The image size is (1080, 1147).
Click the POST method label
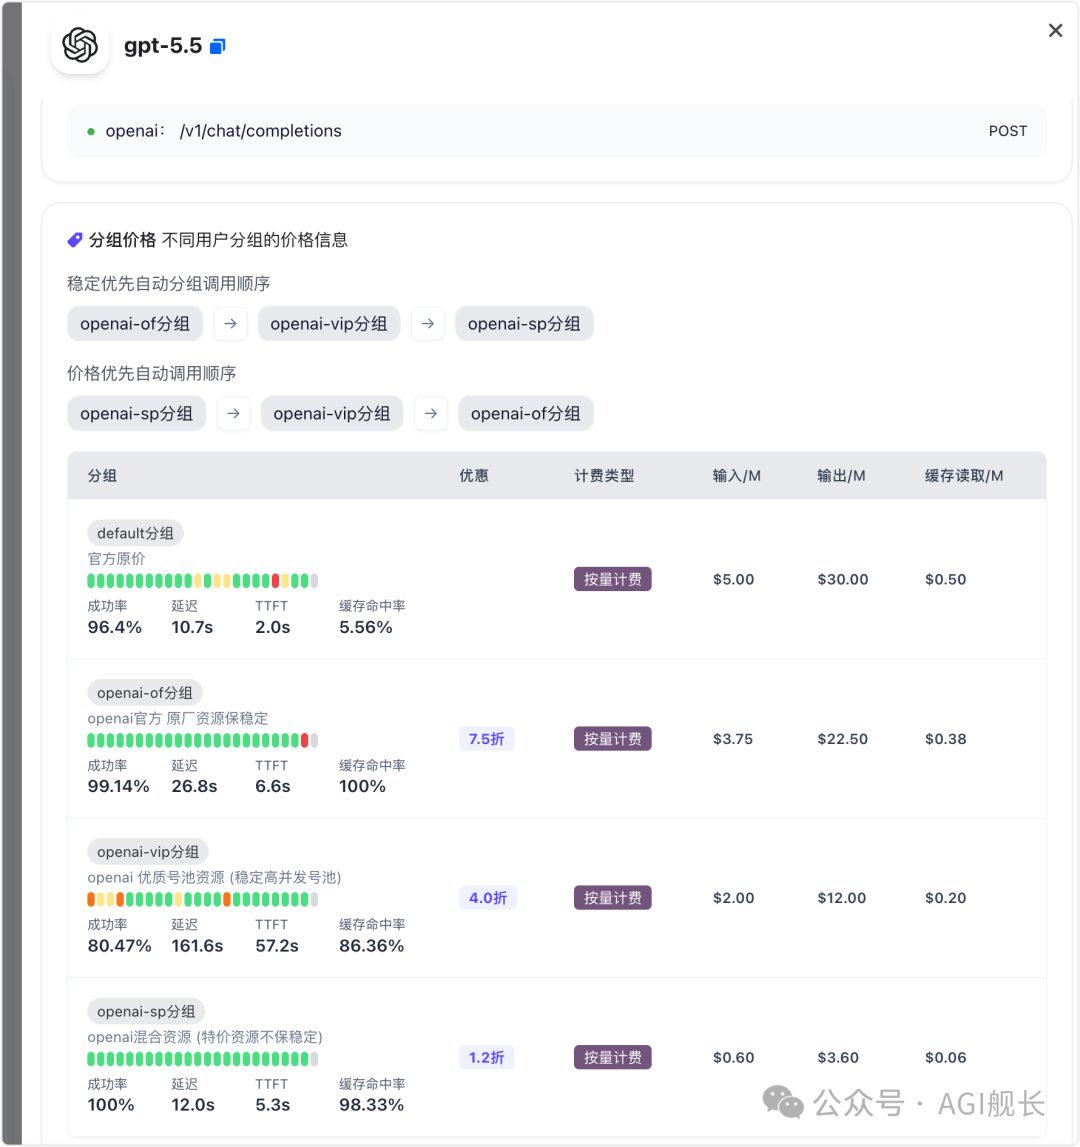tap(1008, 131)
